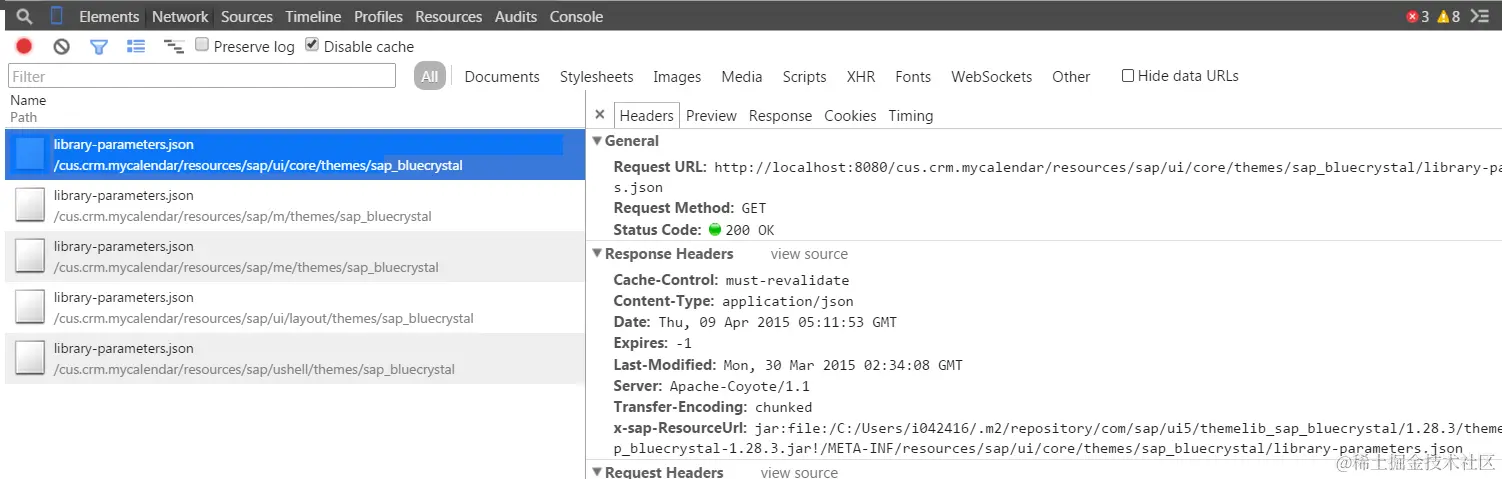Filter requests by XHR type
This screenshot has height=479, width=1502.
[860, 76]
